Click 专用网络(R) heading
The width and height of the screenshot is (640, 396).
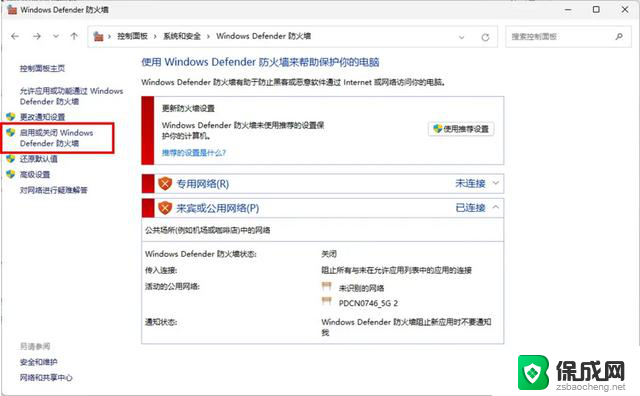(202, 184)
